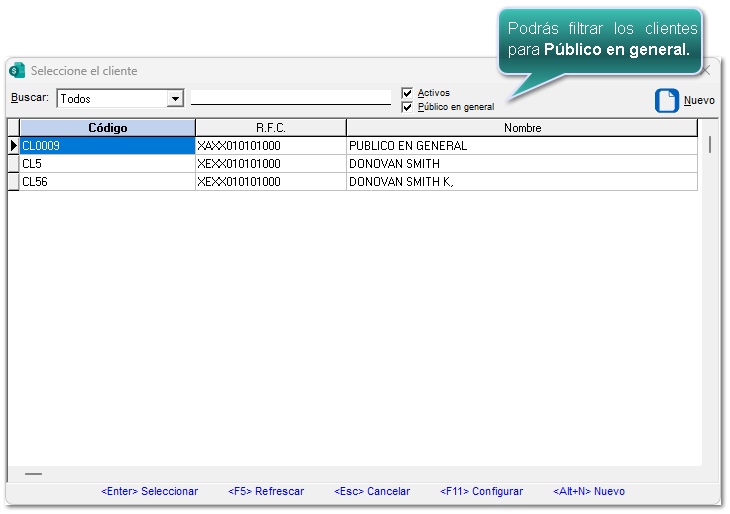
Task: Sort by the Código column header
Action: [x=107, y=128]
